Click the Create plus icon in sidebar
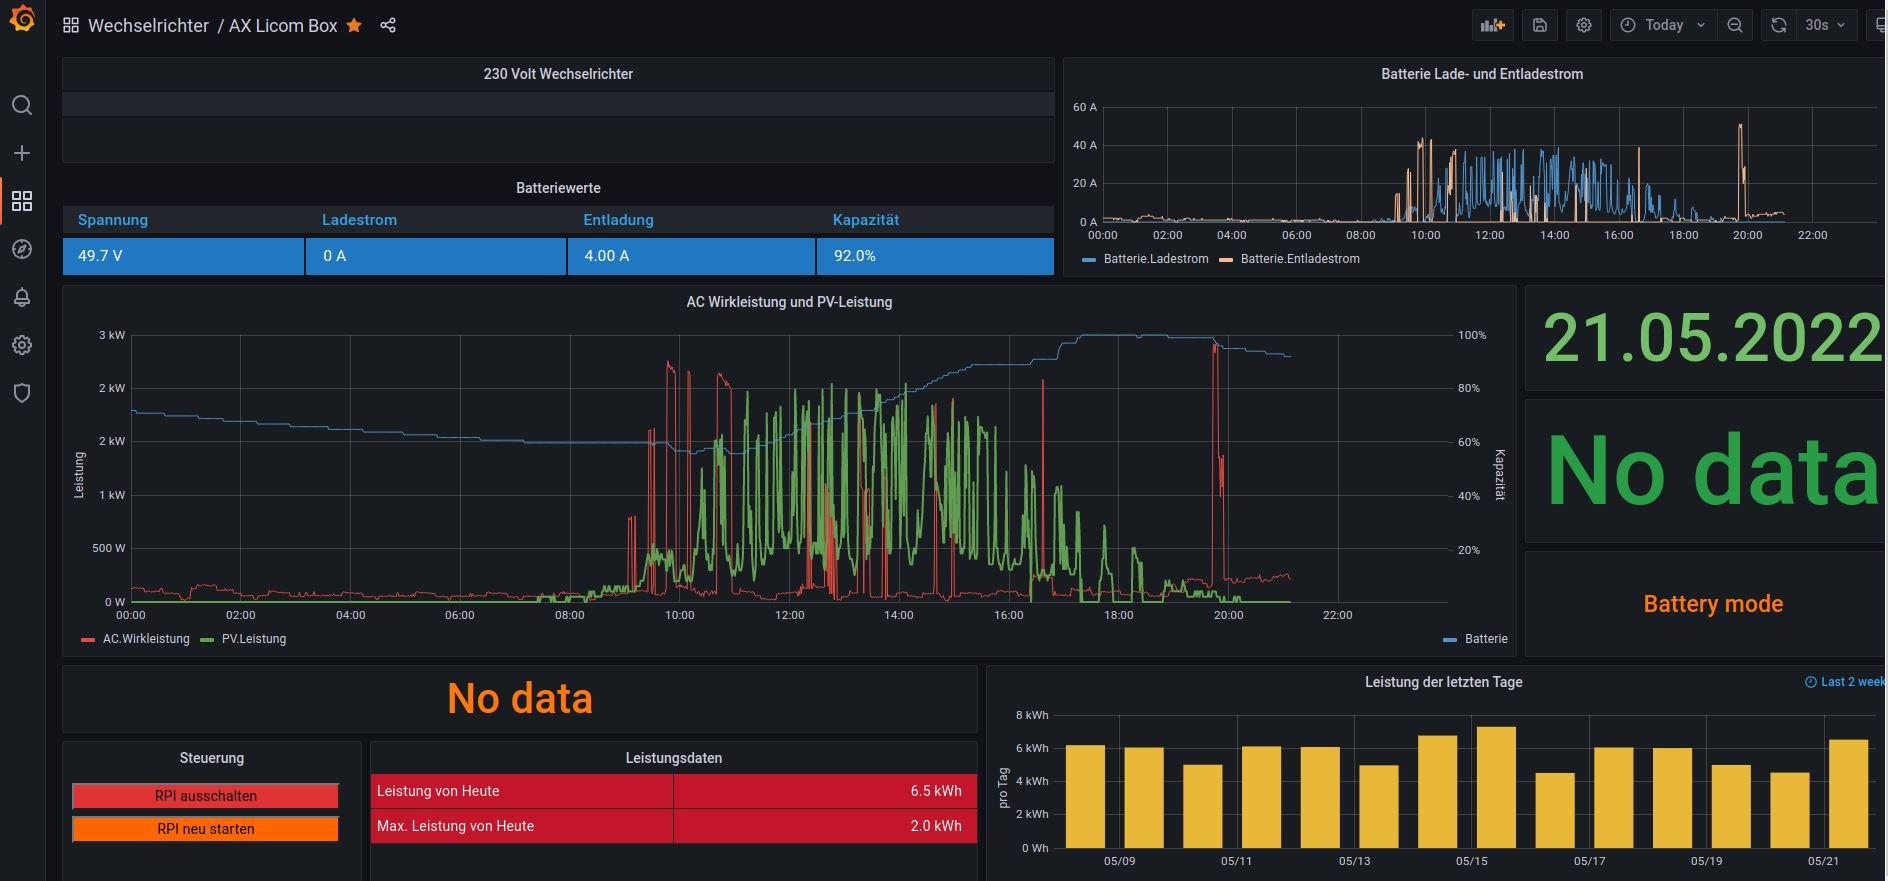Viewport: 1888px width, 881px height. (22, 153)
